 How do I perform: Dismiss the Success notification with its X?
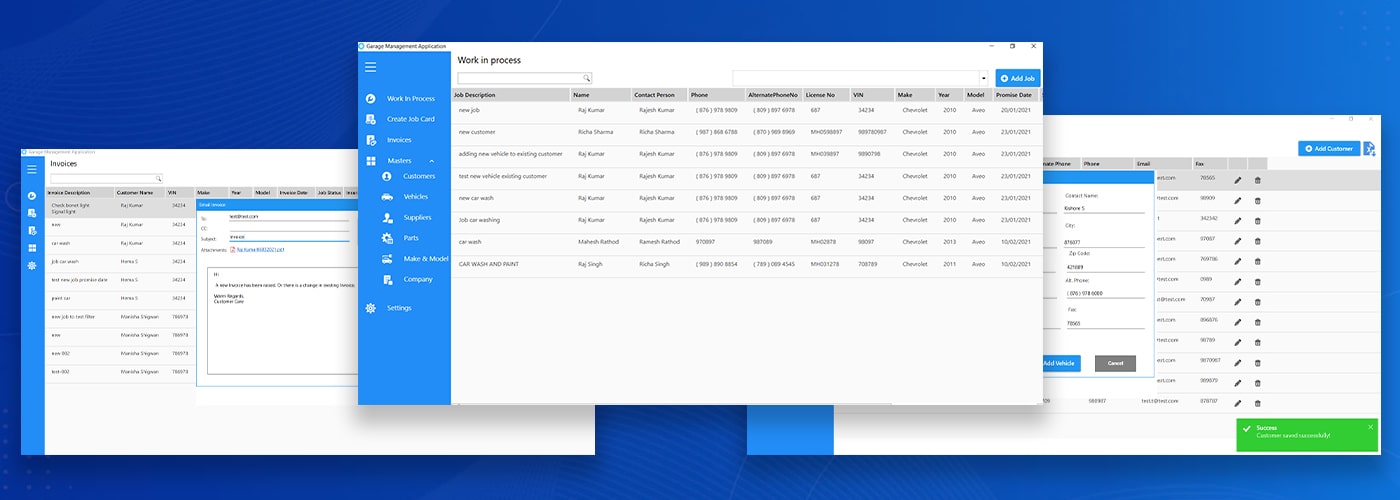pos(1370,427)
